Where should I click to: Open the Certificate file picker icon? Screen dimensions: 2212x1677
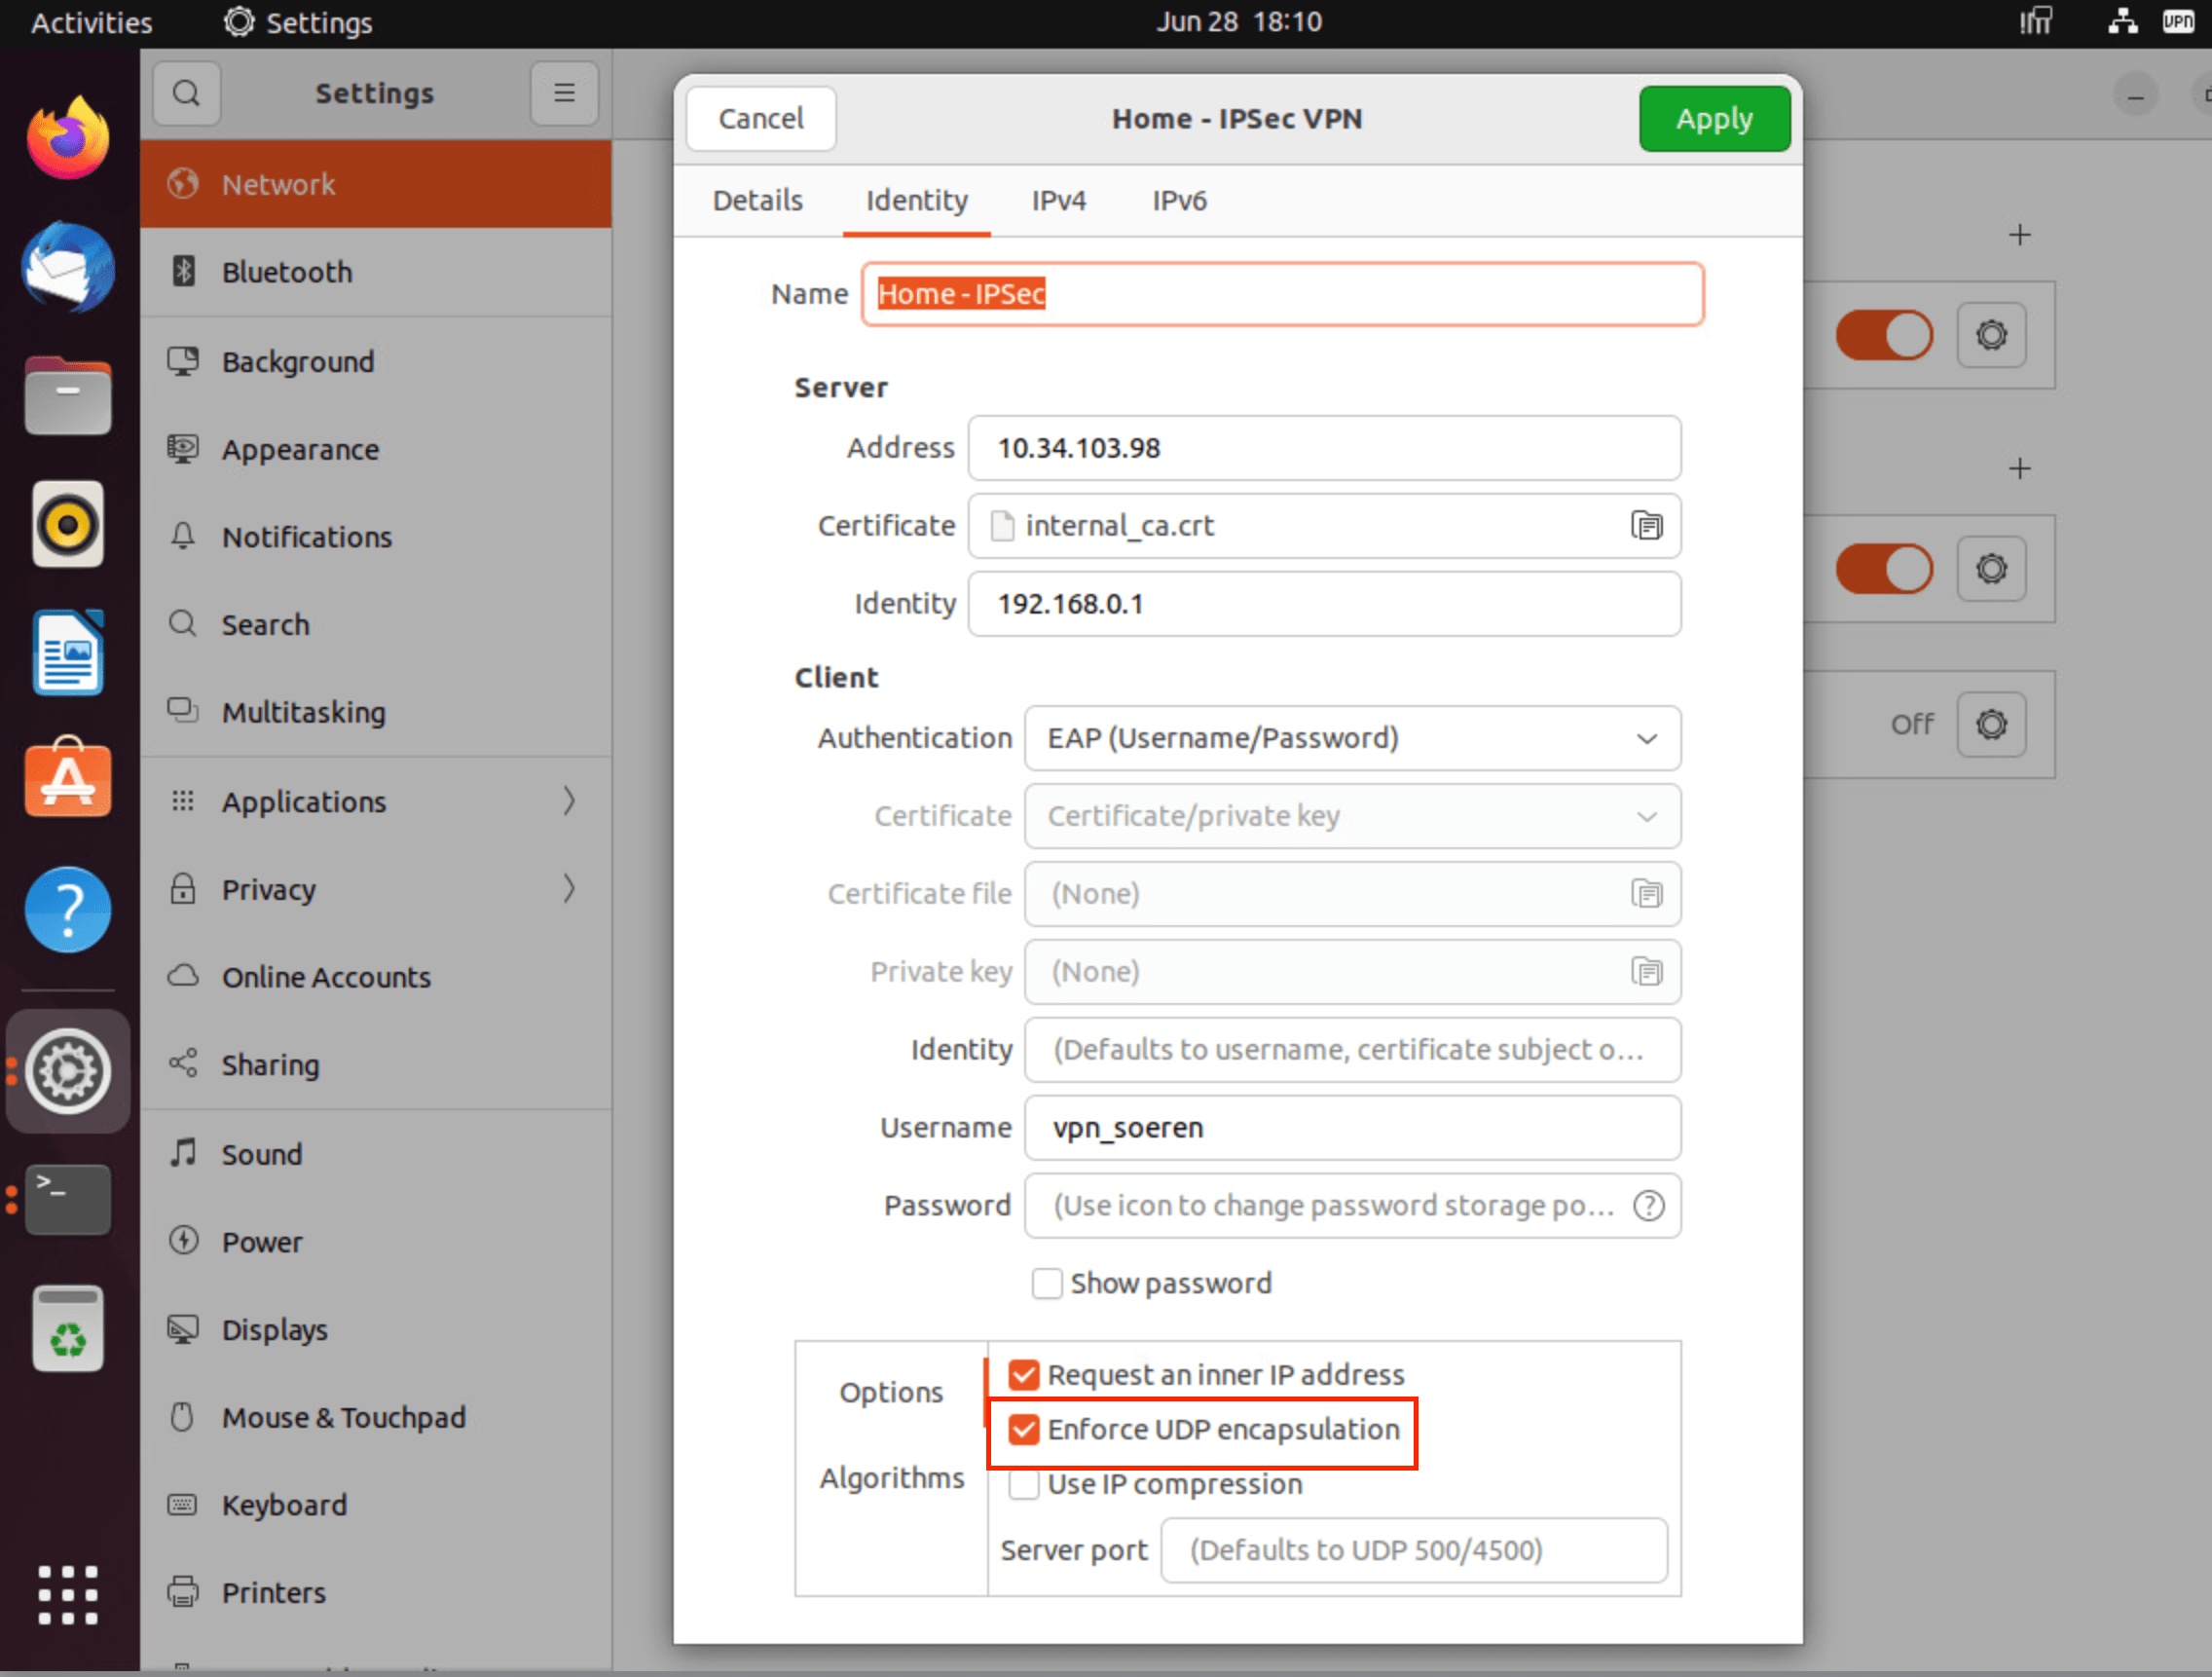[x=1646, y=893]
